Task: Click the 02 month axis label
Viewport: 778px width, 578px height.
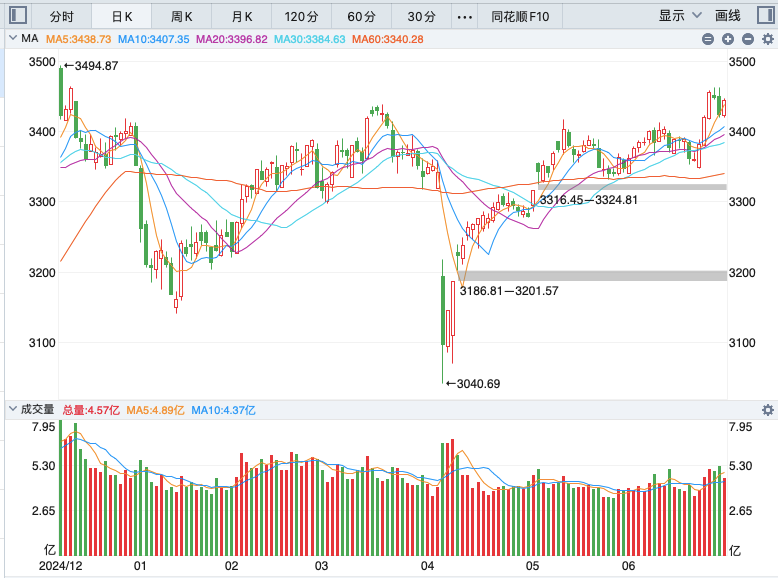Action: pyautogui.click(x=231, y=566)
